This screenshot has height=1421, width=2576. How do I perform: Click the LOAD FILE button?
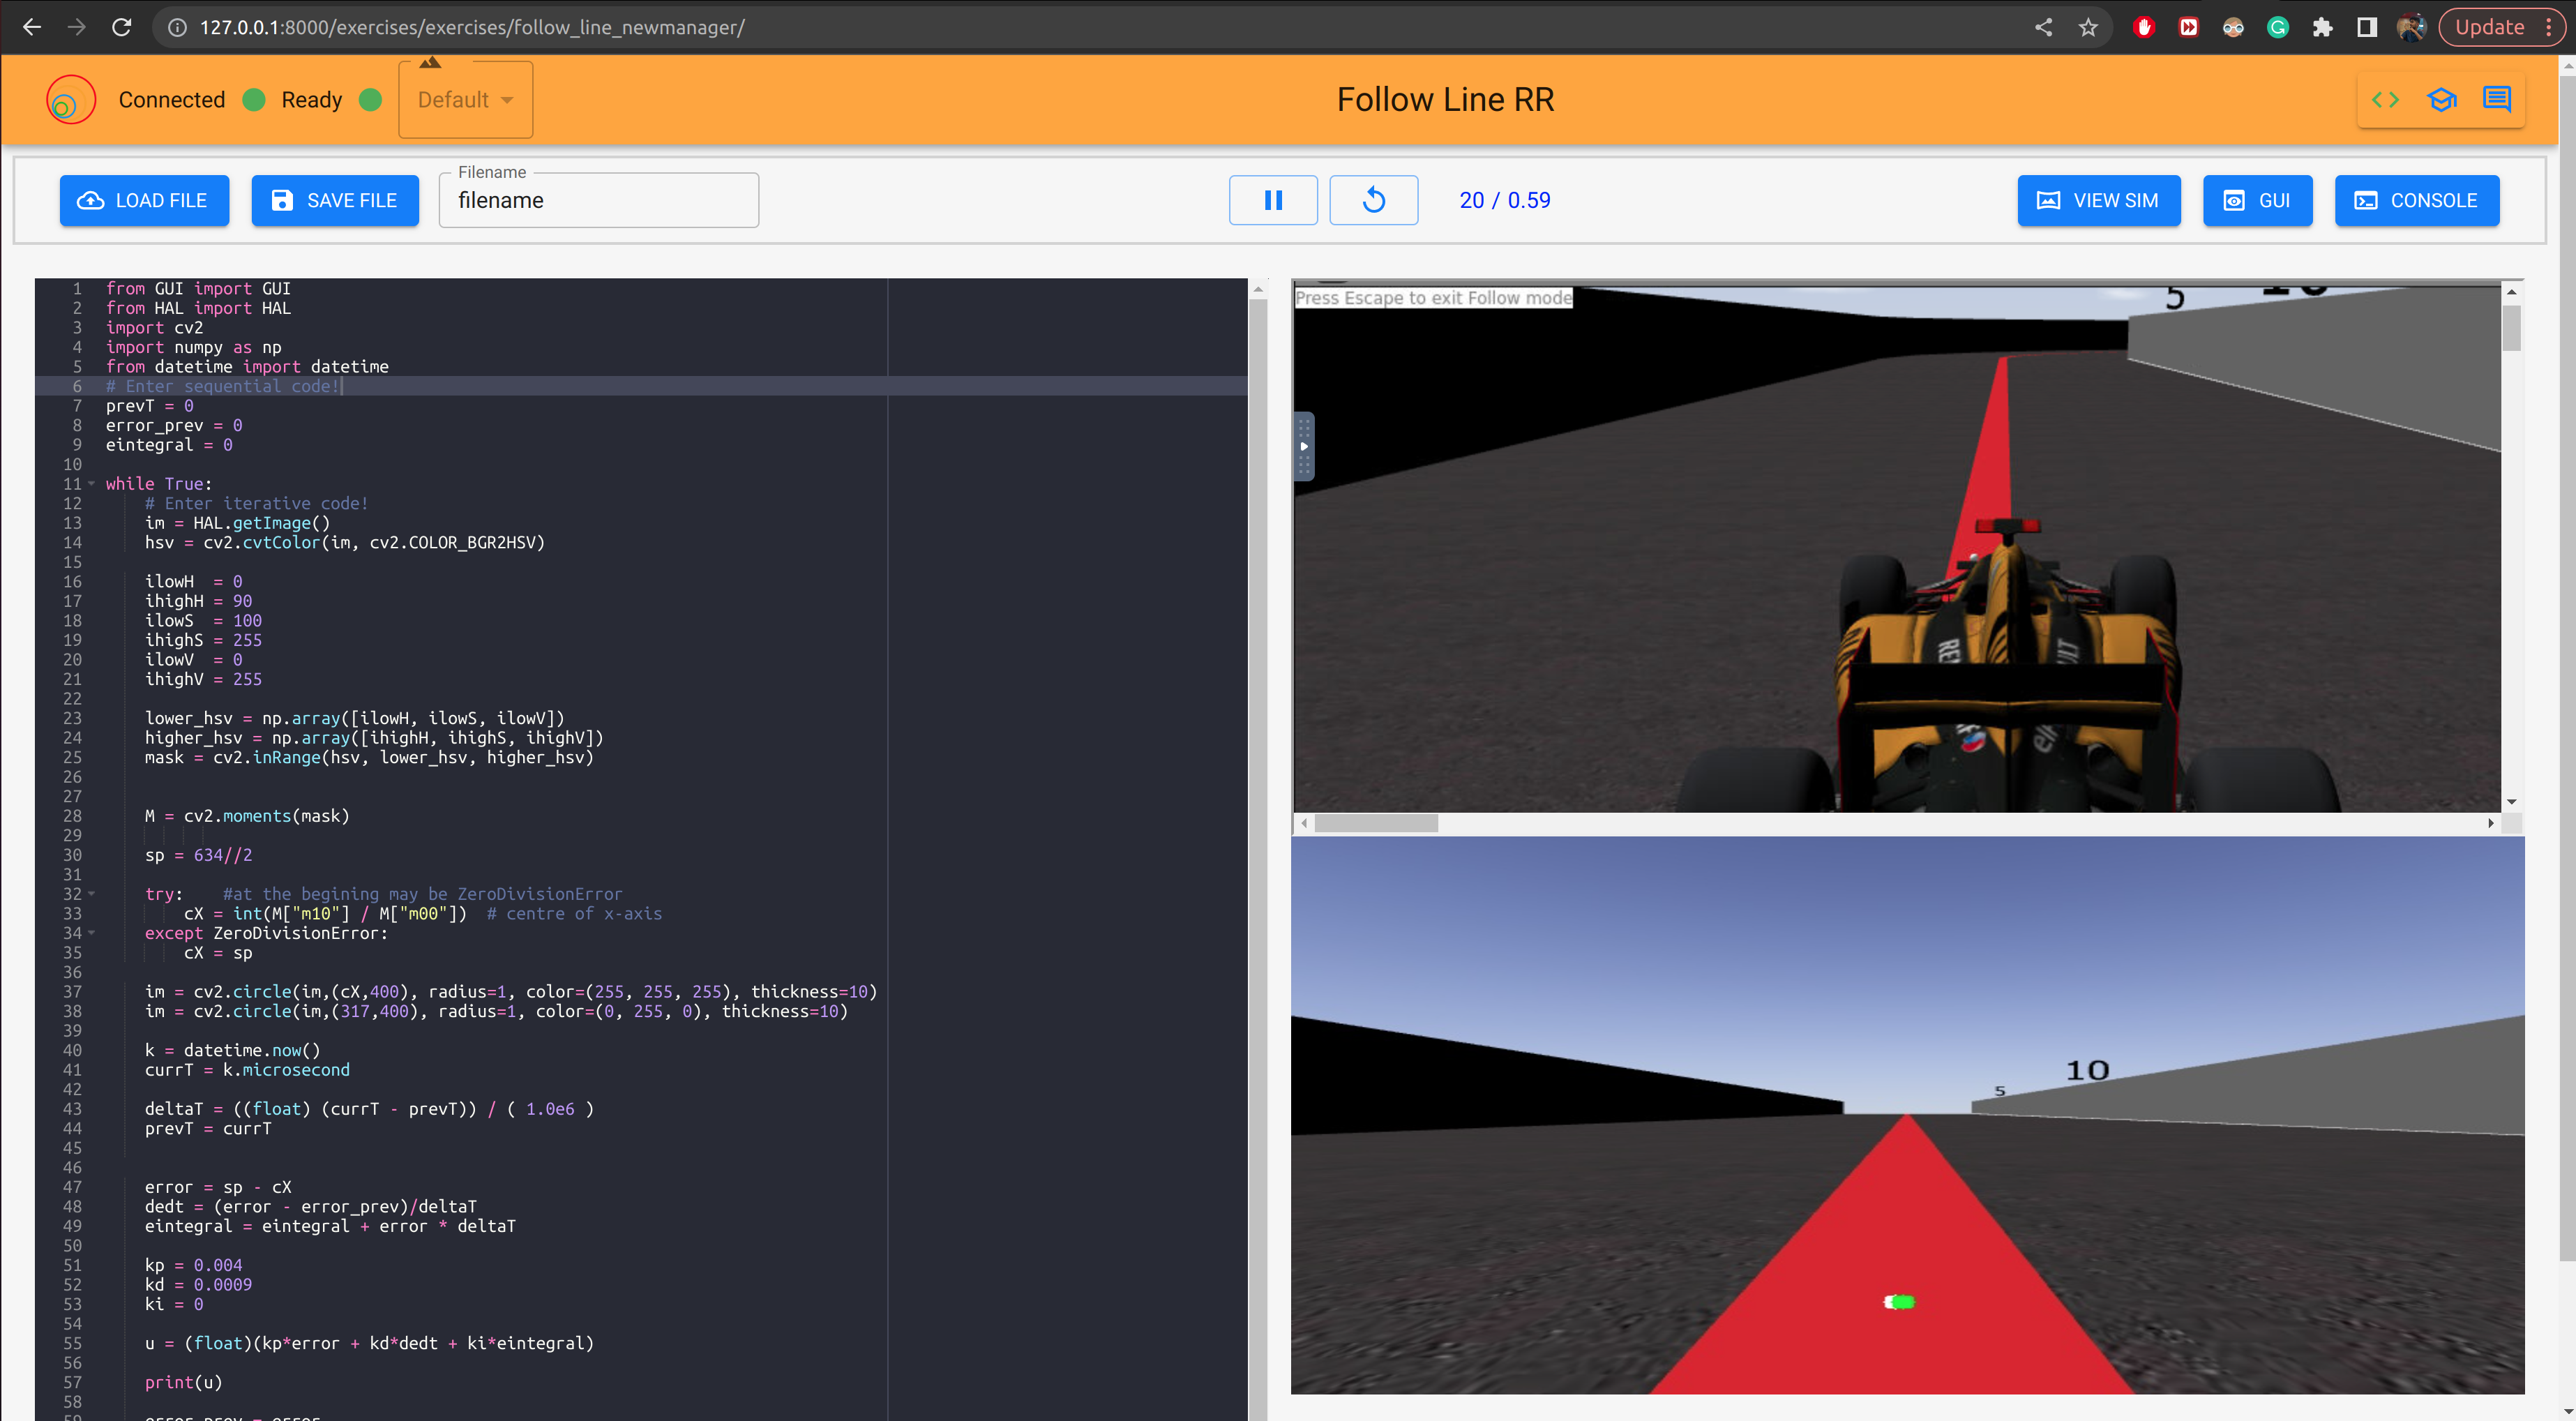(x=144, y=200)
